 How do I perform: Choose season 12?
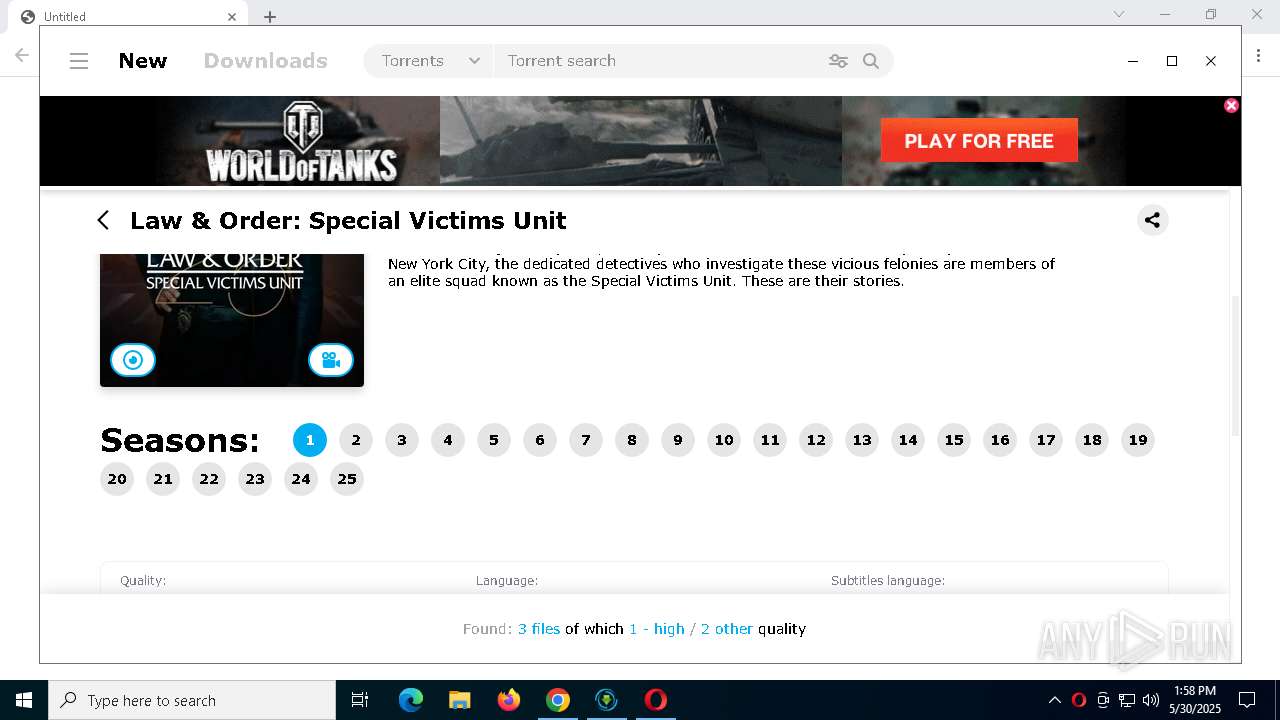tap(816, 440)
